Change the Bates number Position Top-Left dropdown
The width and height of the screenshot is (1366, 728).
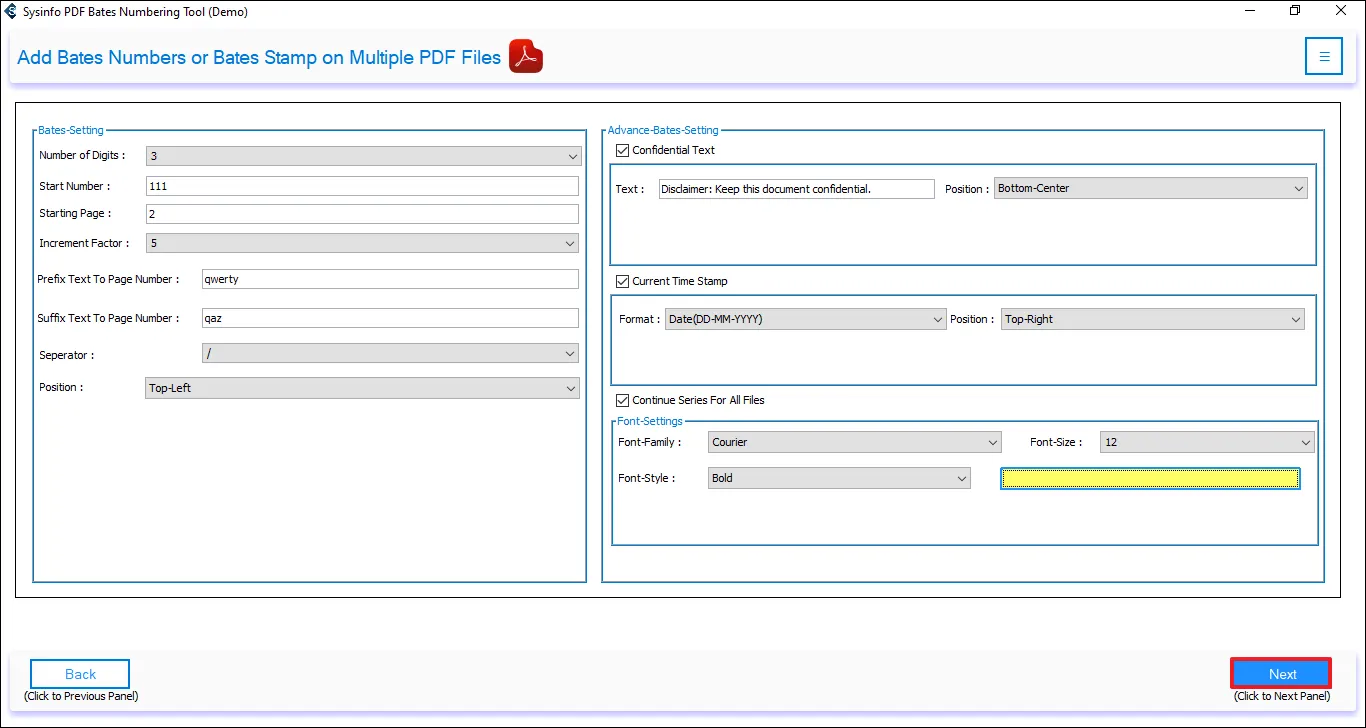363,388
